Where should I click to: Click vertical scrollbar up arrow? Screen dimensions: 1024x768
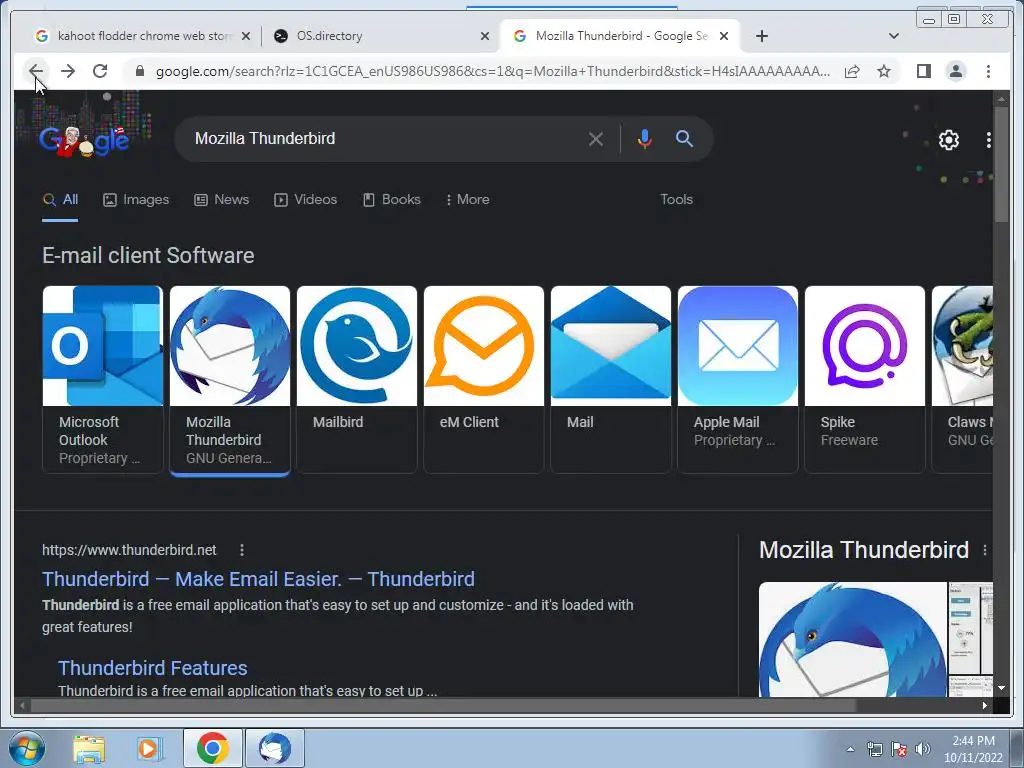coord(1001,99)
